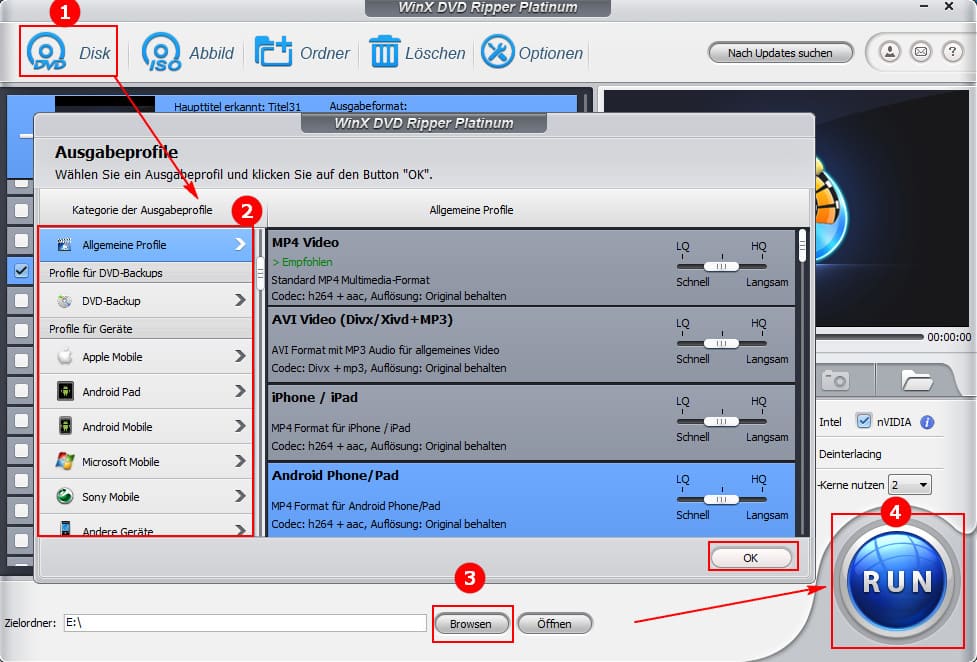Expand the Apple Mobile category arrow
The height and width of the screenshot is (662, 977).
(x=241, y=356)
